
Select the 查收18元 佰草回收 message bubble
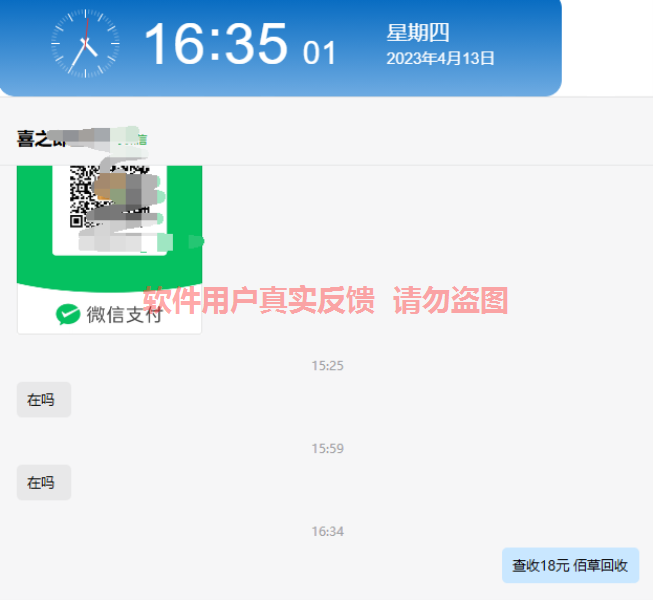point(570,565)
